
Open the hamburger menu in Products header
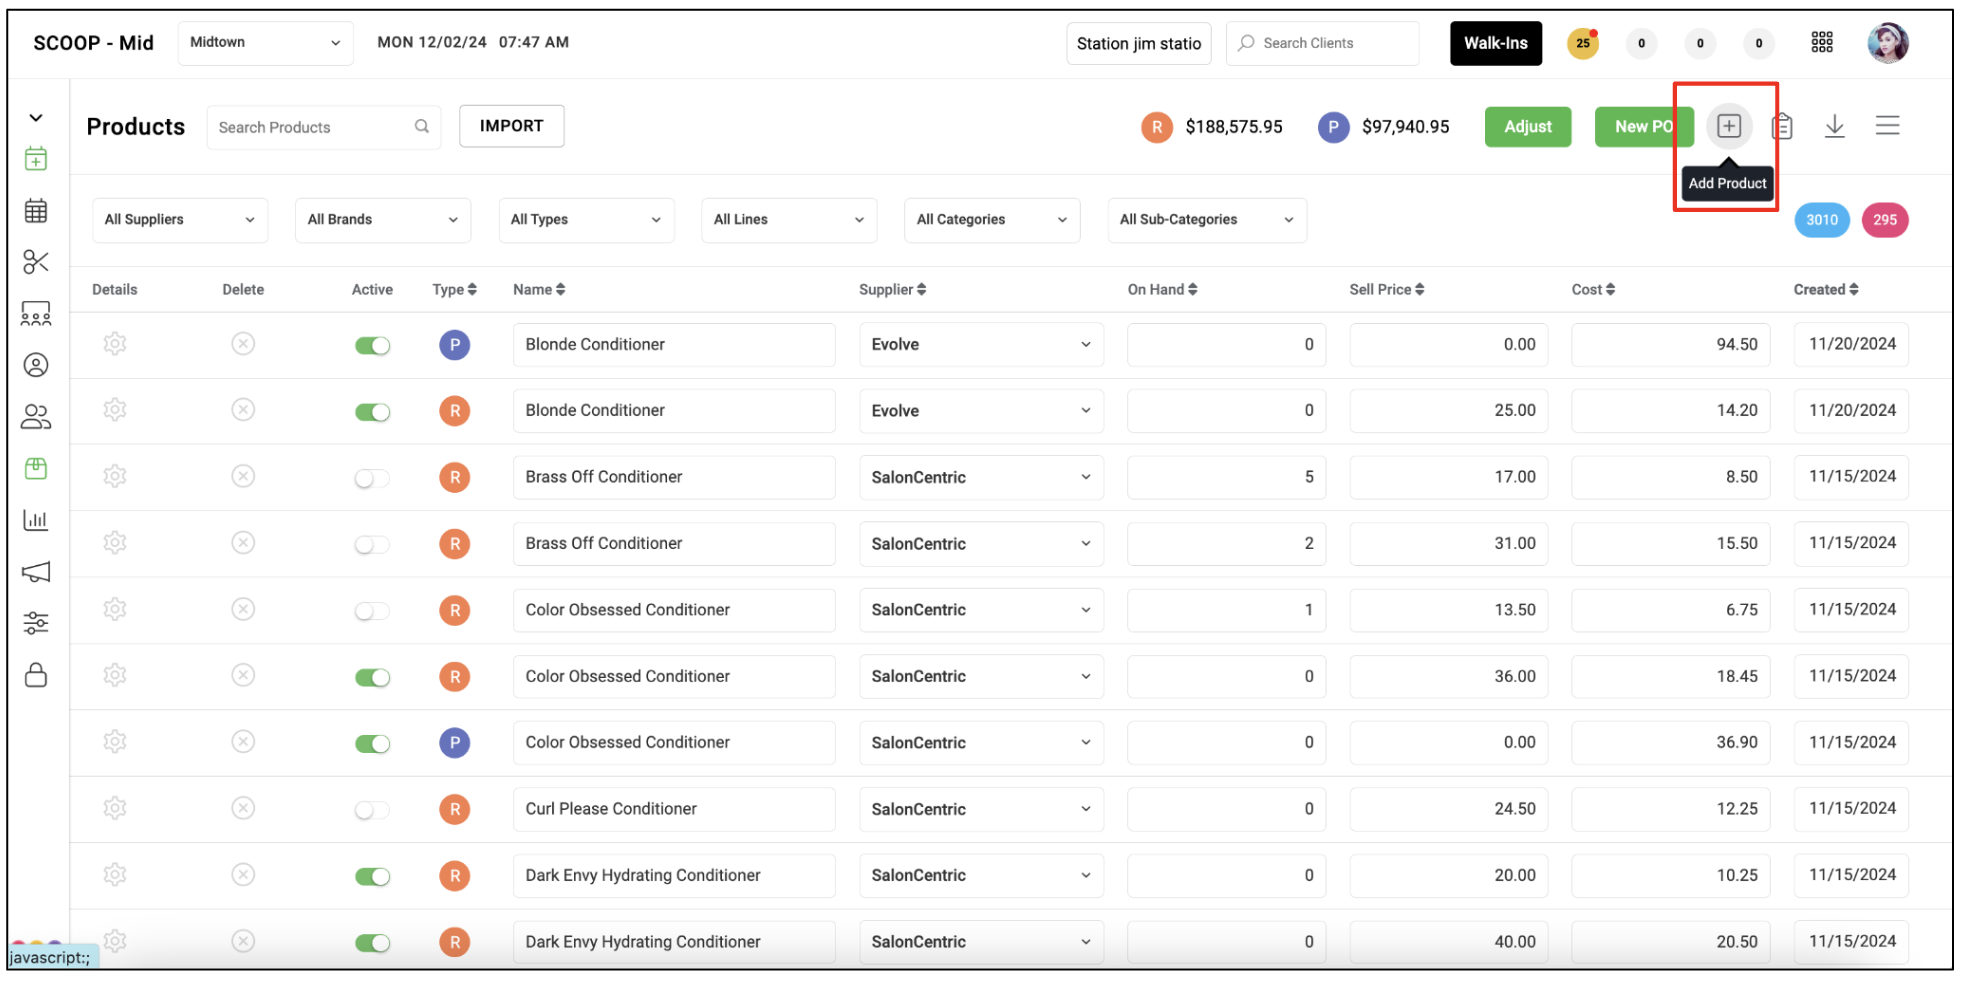coord(1887,125)
